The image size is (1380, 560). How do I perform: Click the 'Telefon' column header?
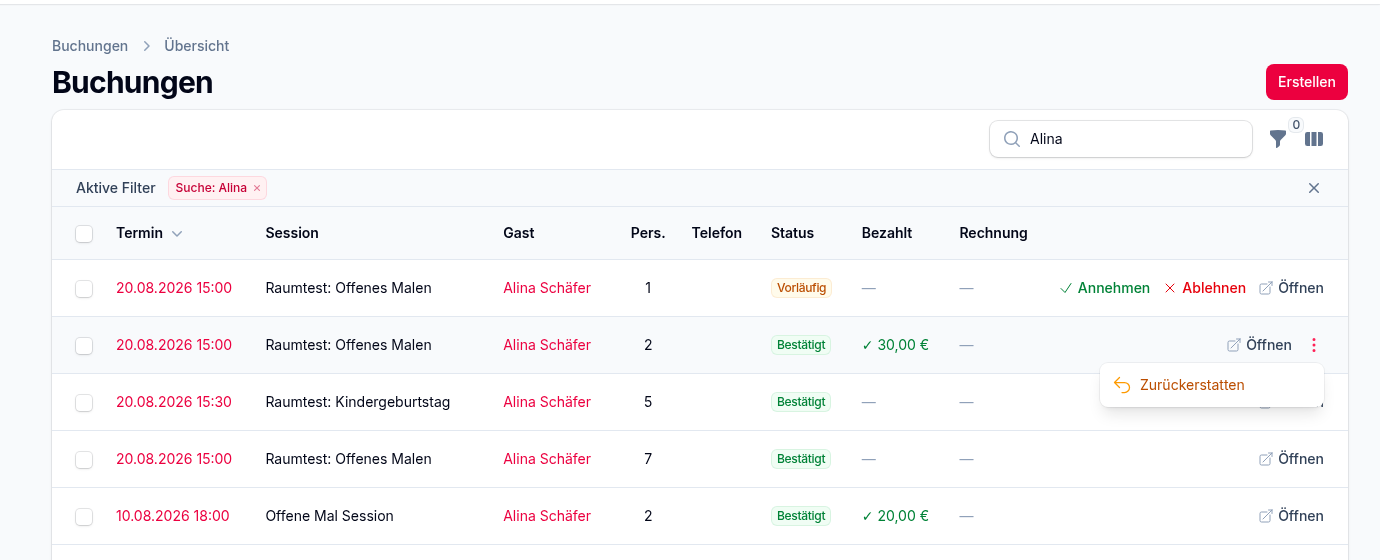coord(717,233)
